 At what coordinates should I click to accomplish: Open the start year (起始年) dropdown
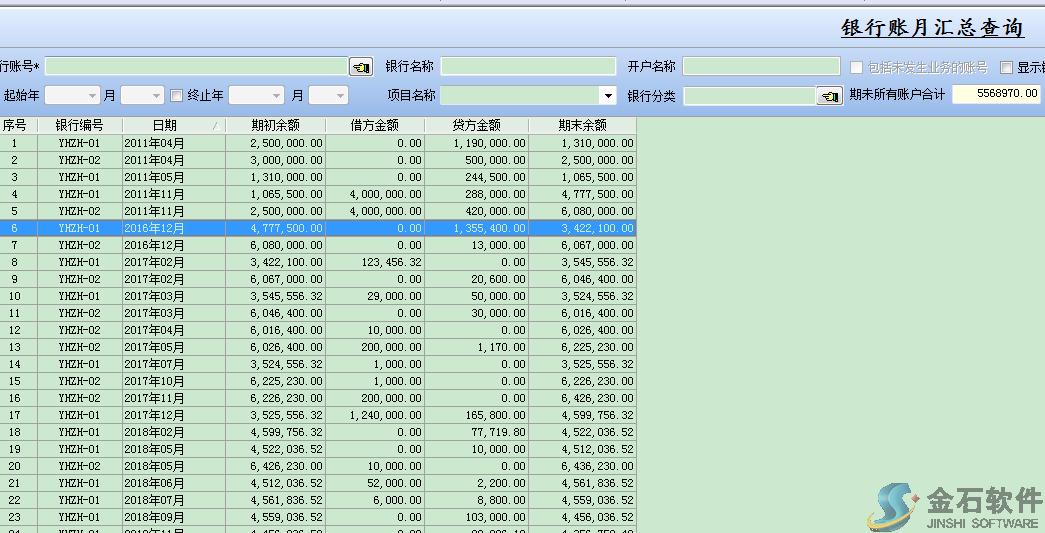(92, 96)
